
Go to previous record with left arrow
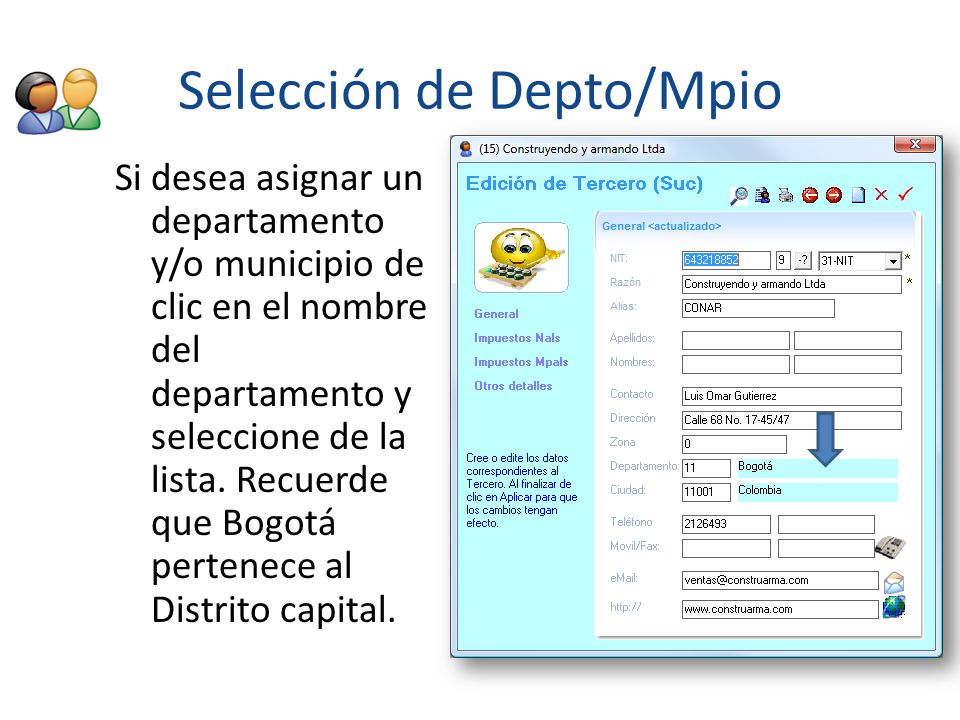[x=810, y=195]
